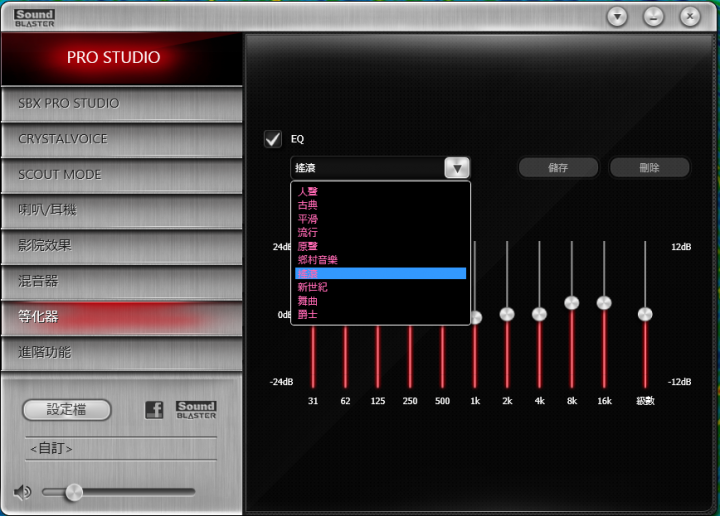
Task: Click the 250 Hz band slider track
Action: click(x=410, y=357)
